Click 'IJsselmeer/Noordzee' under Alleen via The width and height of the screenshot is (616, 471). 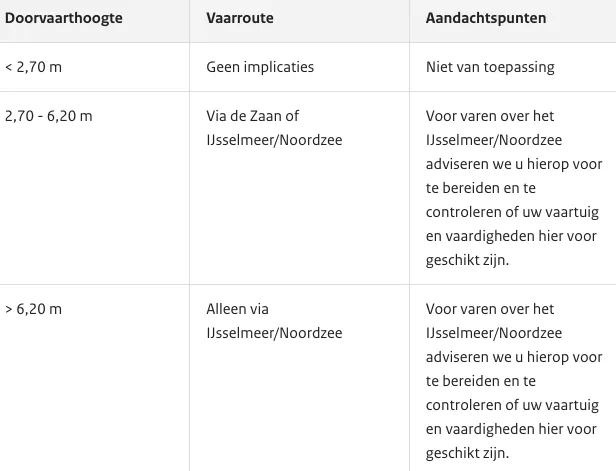pos(274,333)
